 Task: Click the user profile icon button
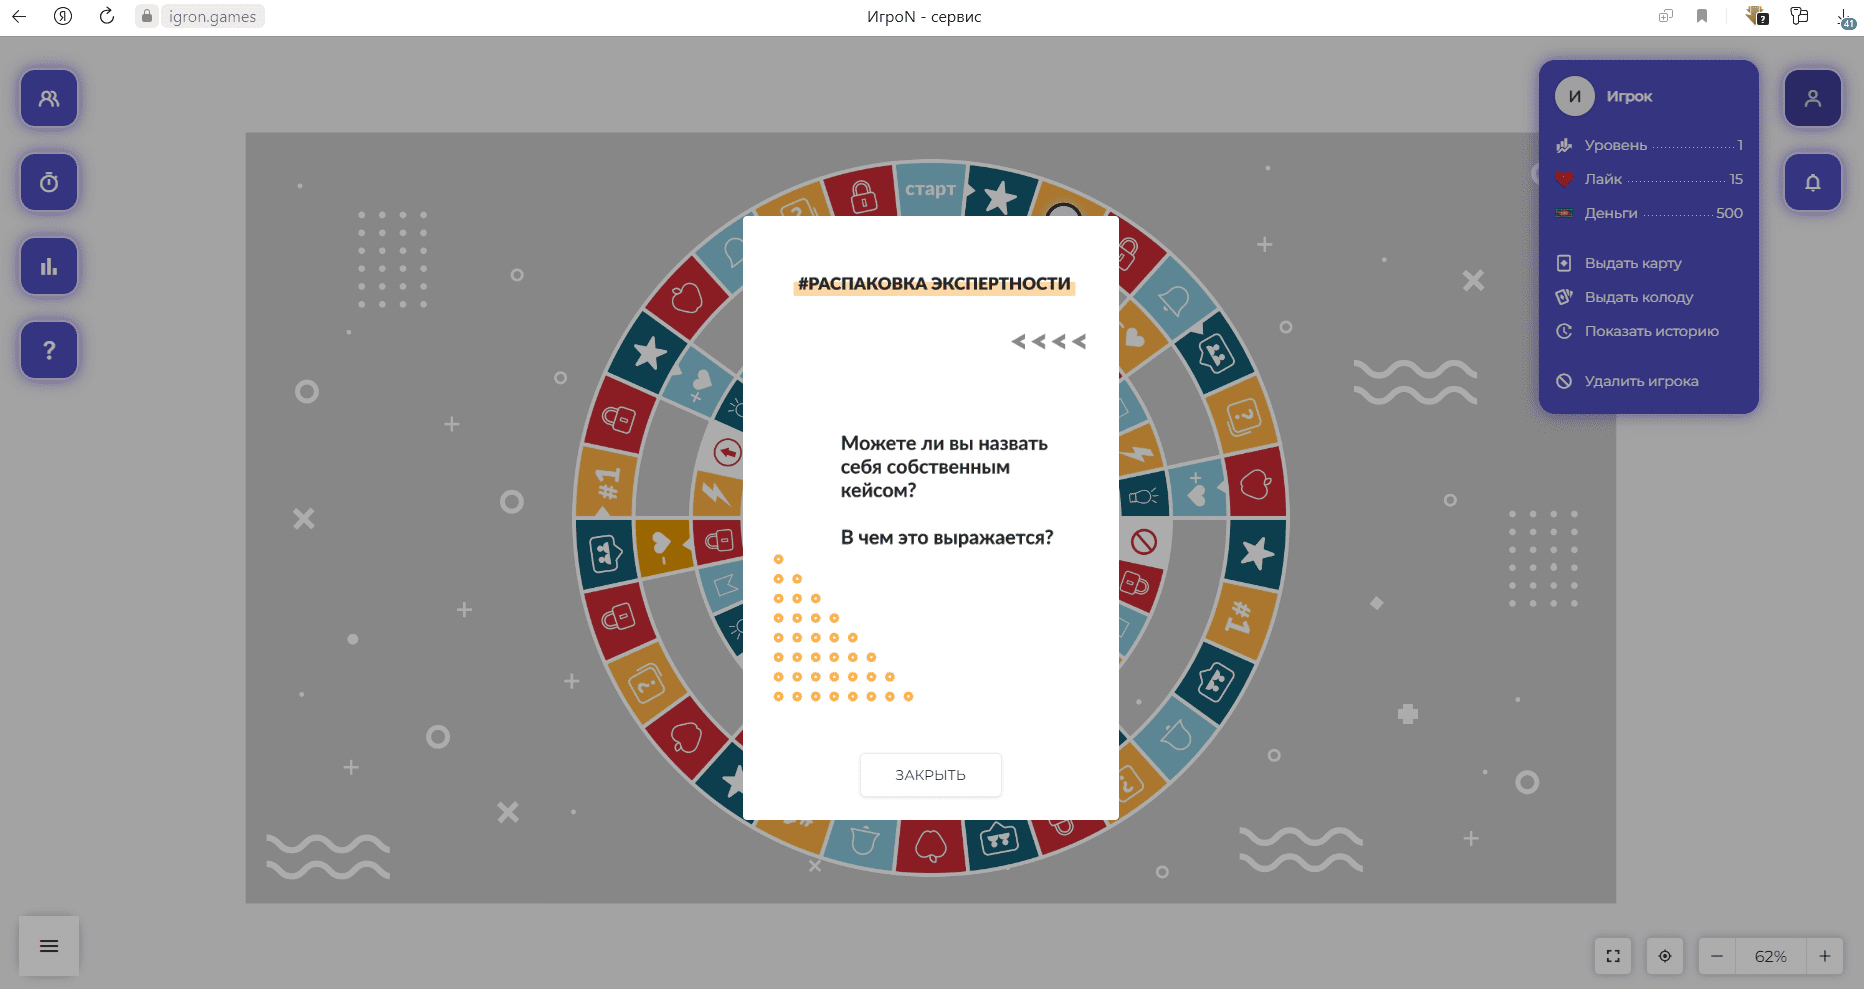[1812, 98]
